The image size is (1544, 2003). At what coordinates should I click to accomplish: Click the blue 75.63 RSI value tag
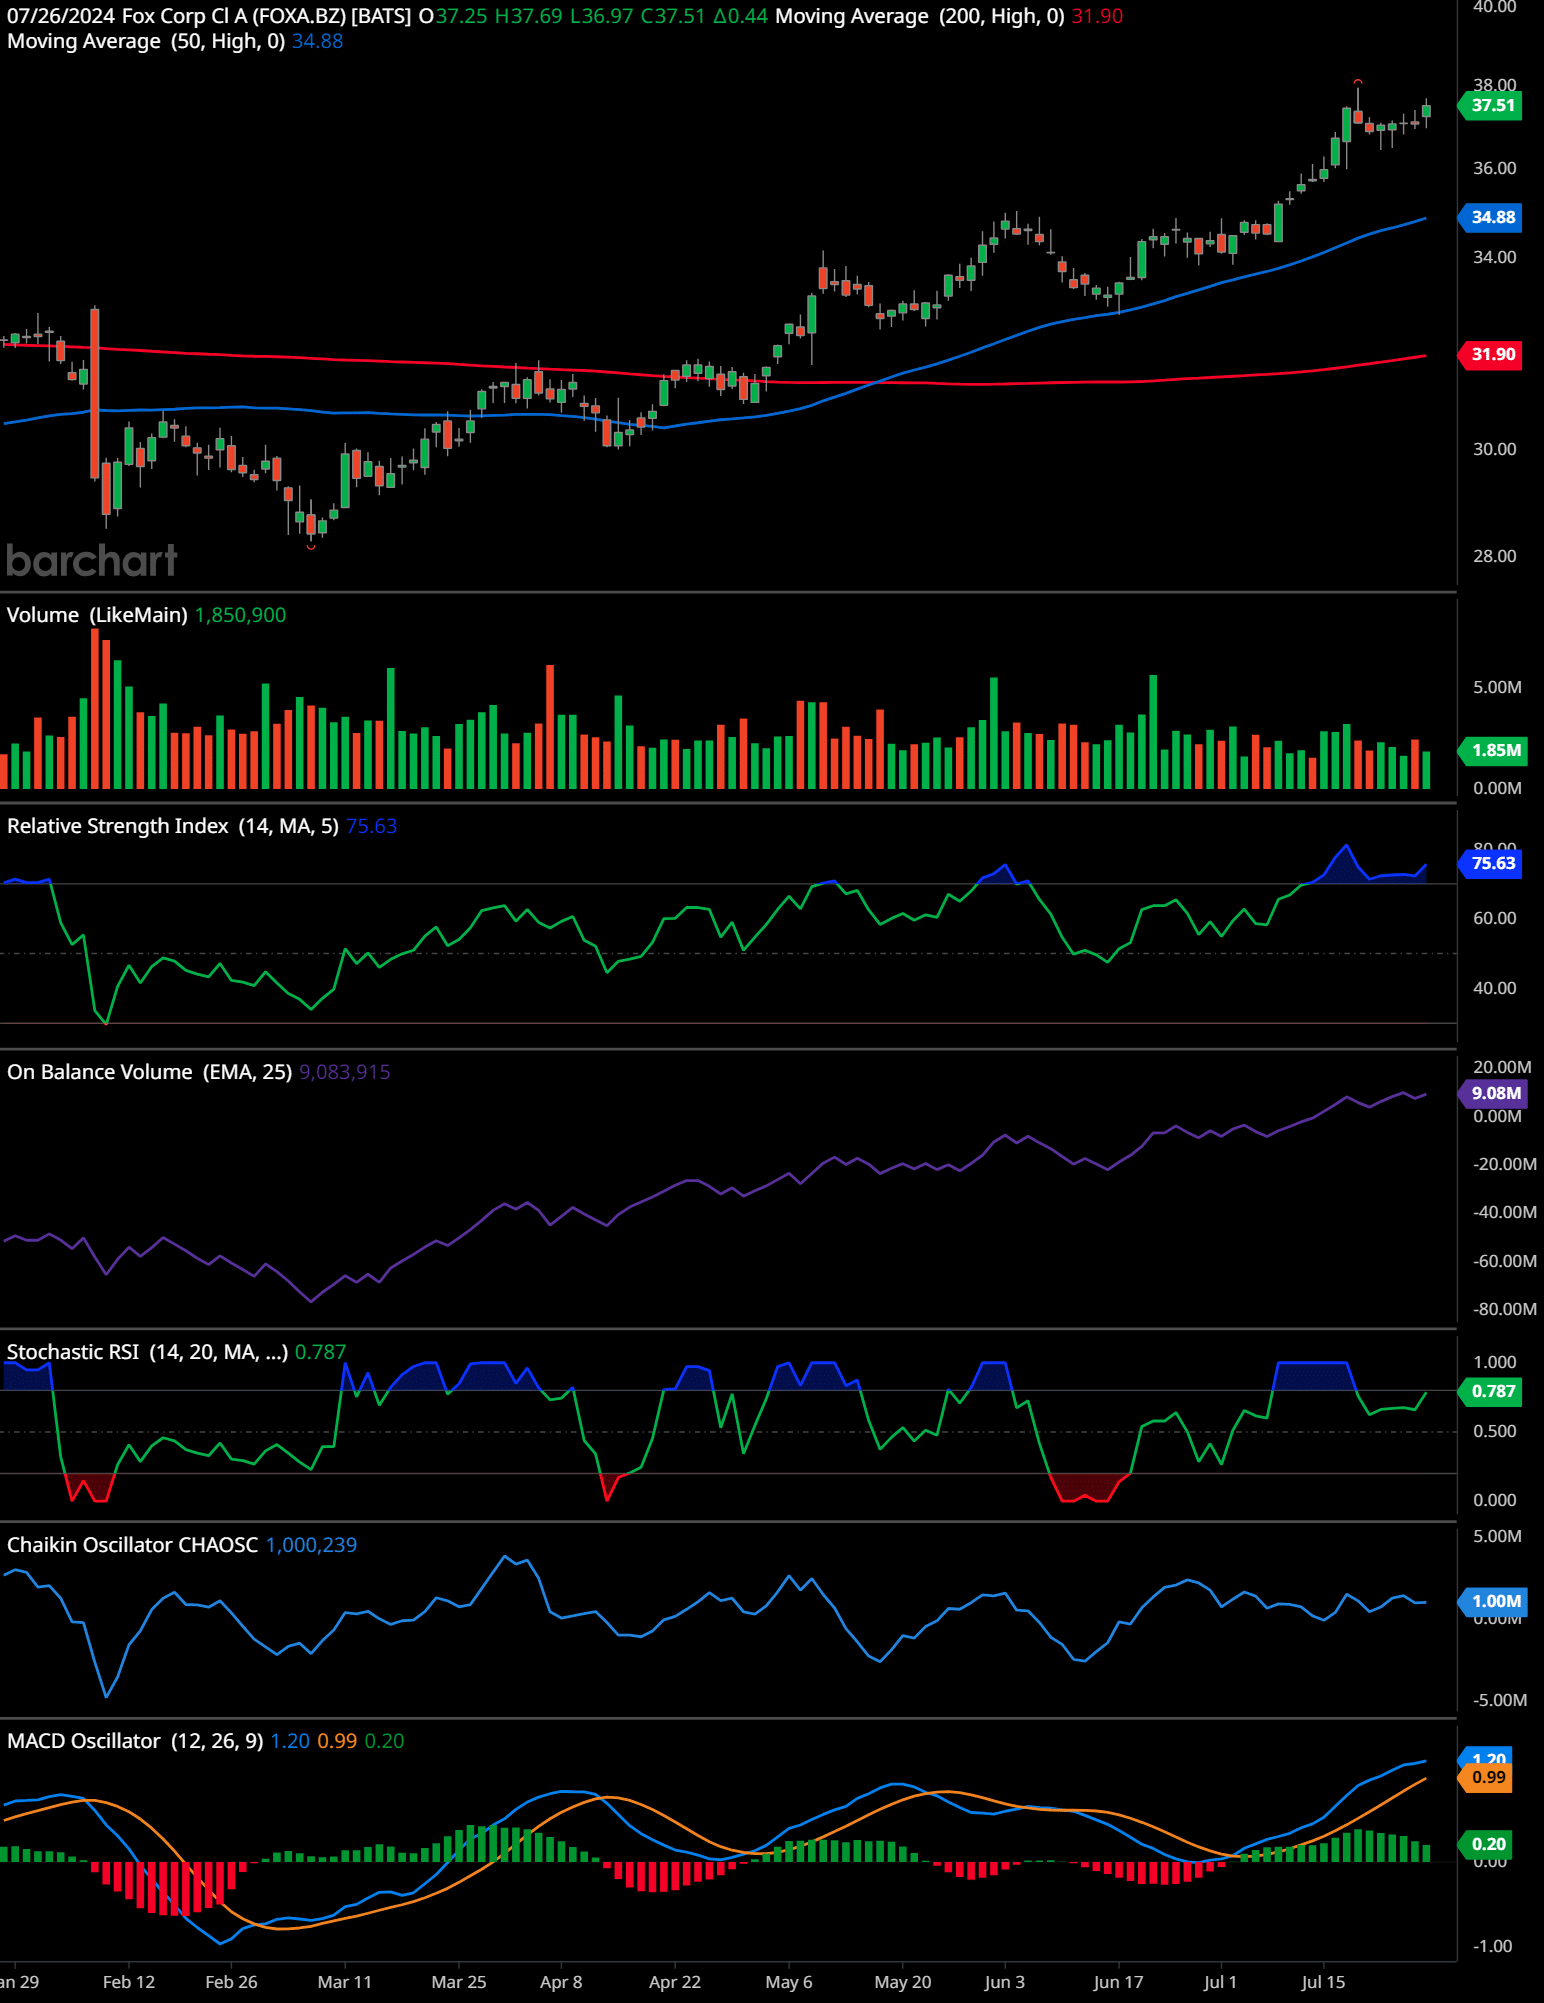point(1491,863)
